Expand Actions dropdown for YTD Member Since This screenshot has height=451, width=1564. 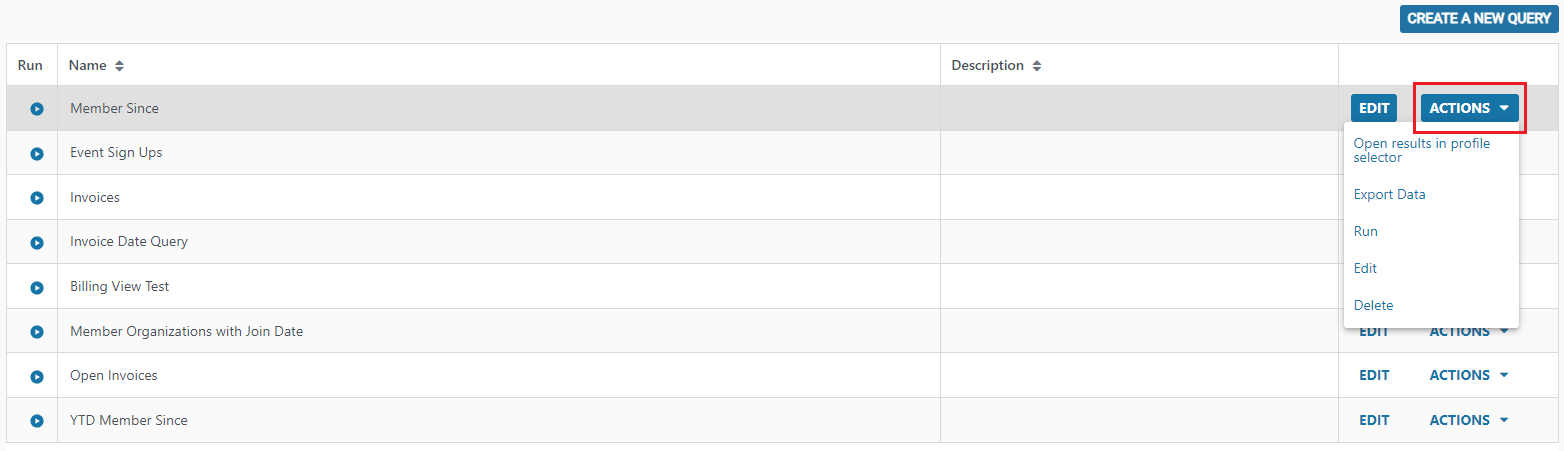[x=1469, y=420]
